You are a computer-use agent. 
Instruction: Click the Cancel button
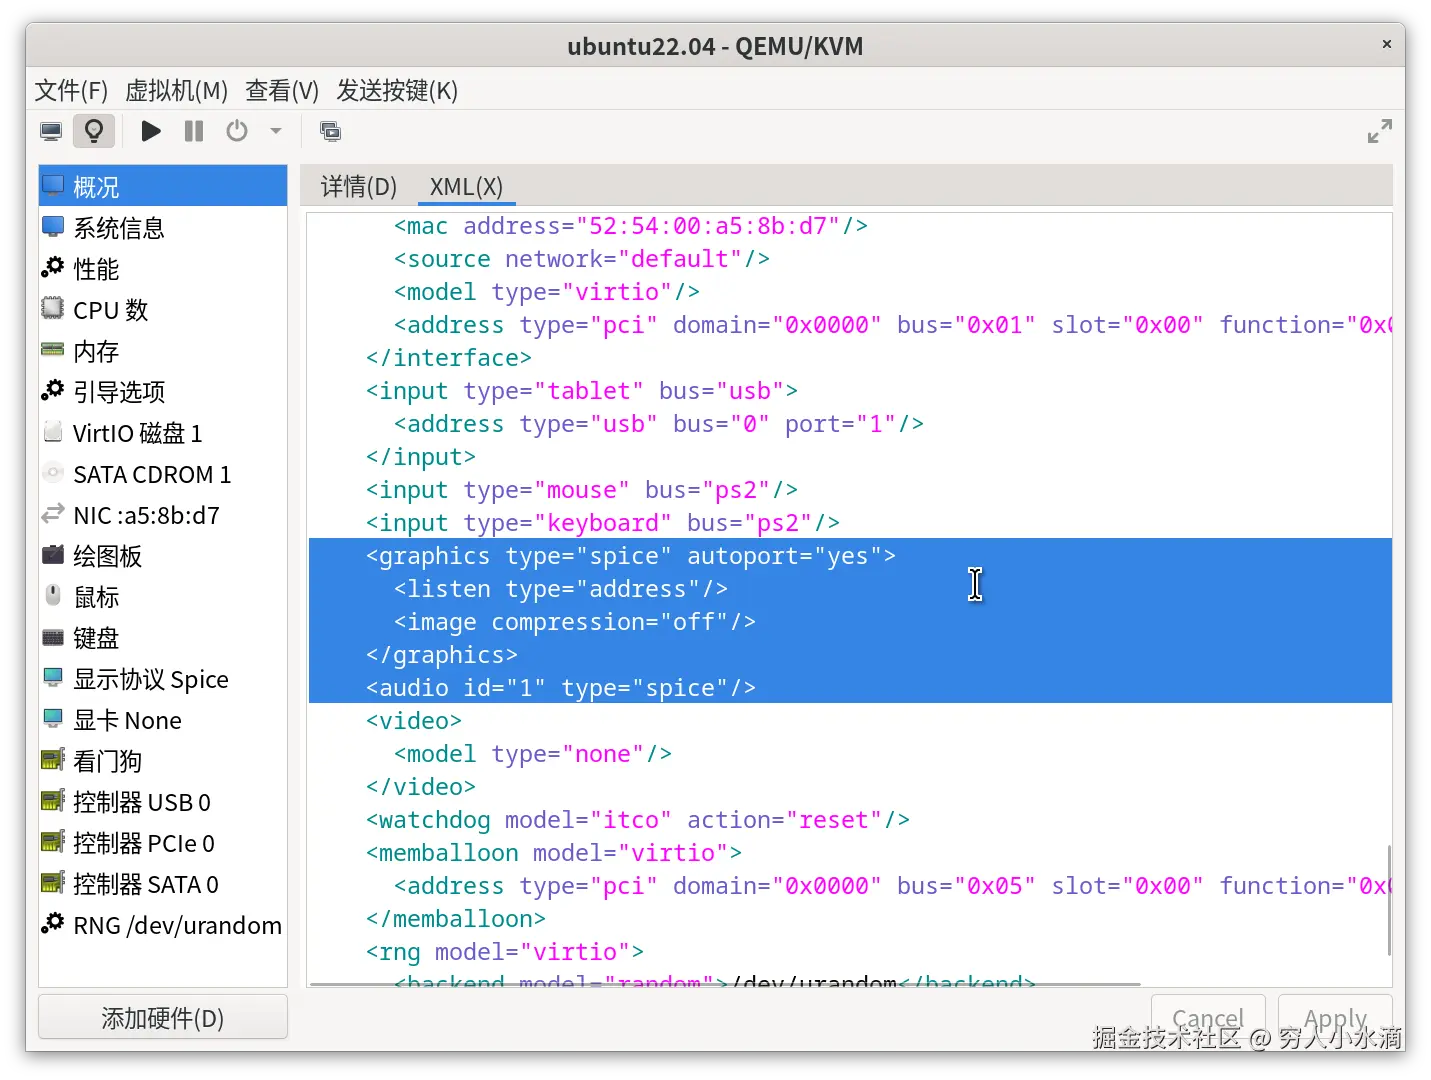1208,1018
